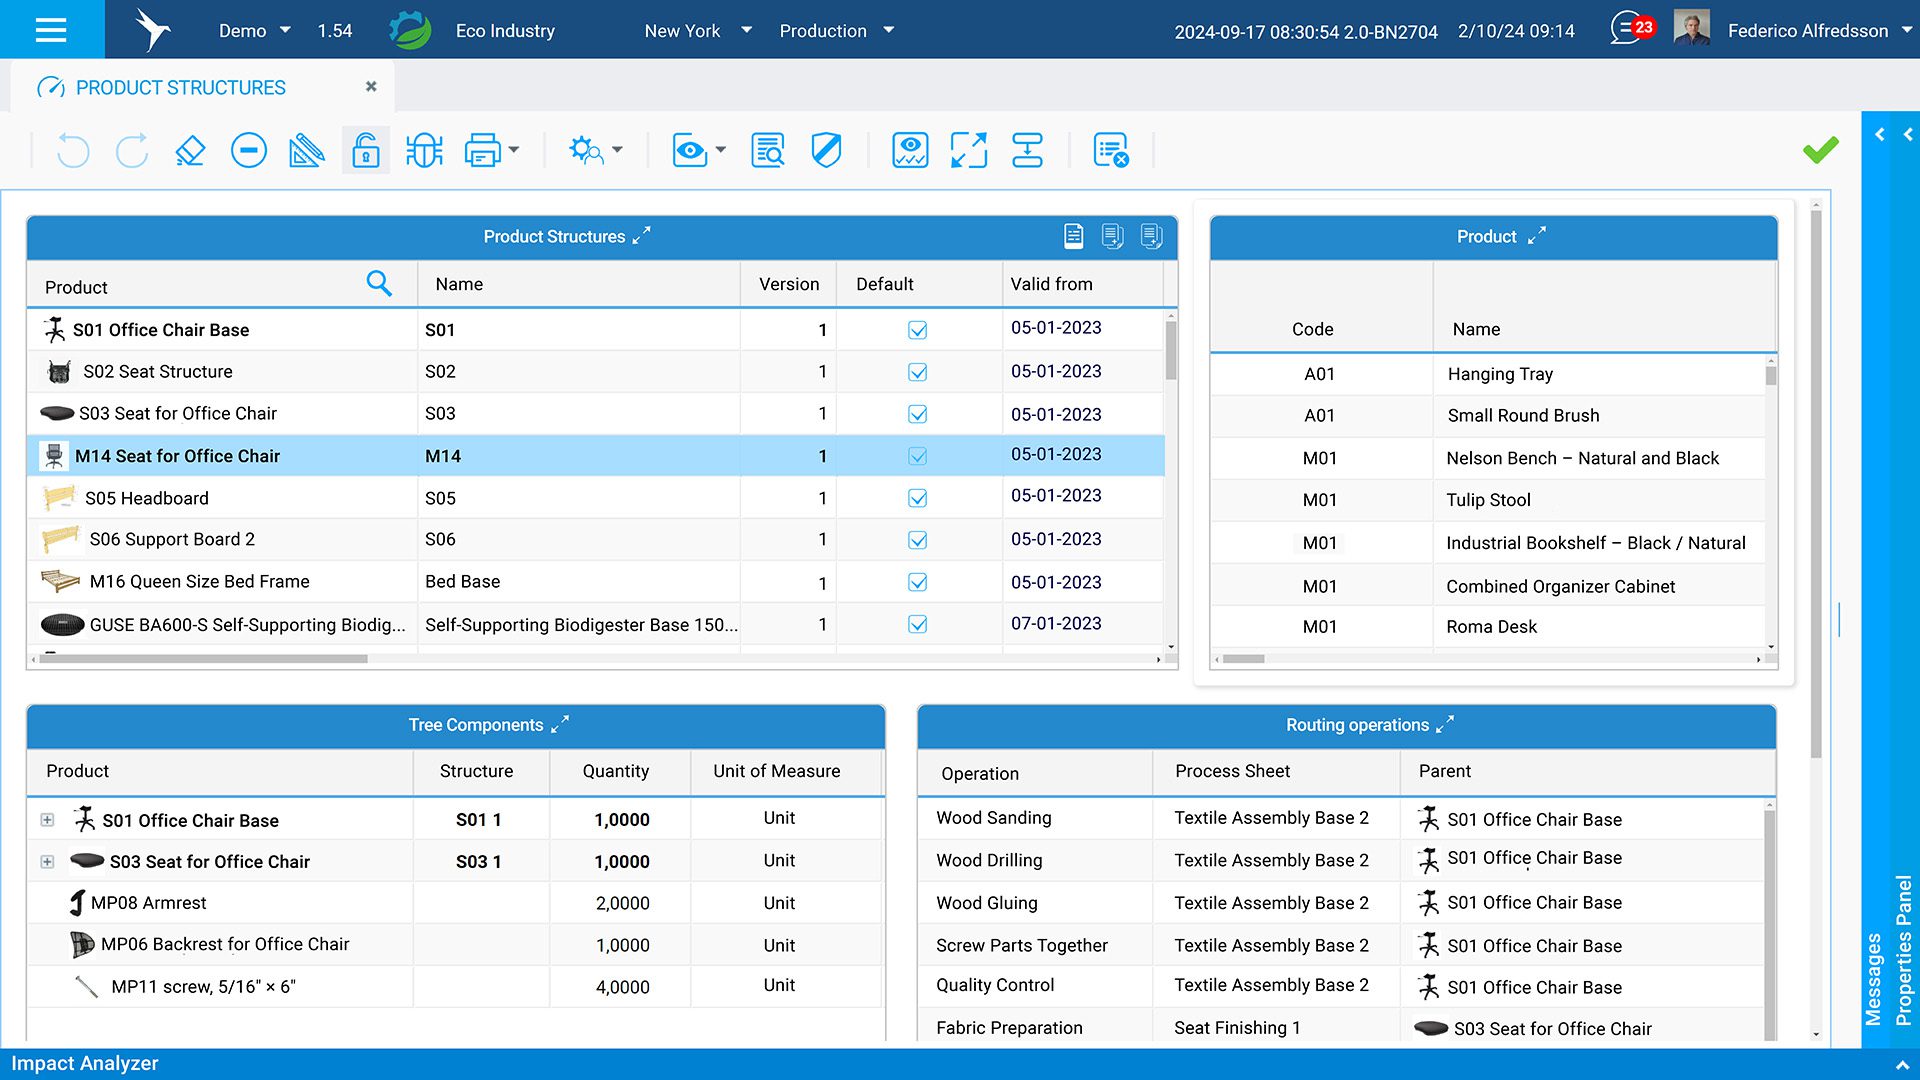
Task: Click search magnifier in Product column header
Action: pos(379,284)
